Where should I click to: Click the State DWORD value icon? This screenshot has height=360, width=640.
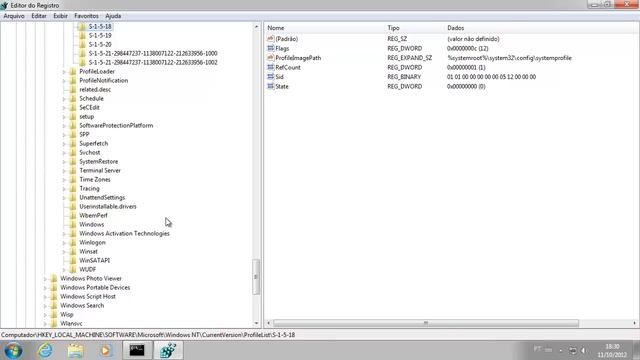point(270,87)
